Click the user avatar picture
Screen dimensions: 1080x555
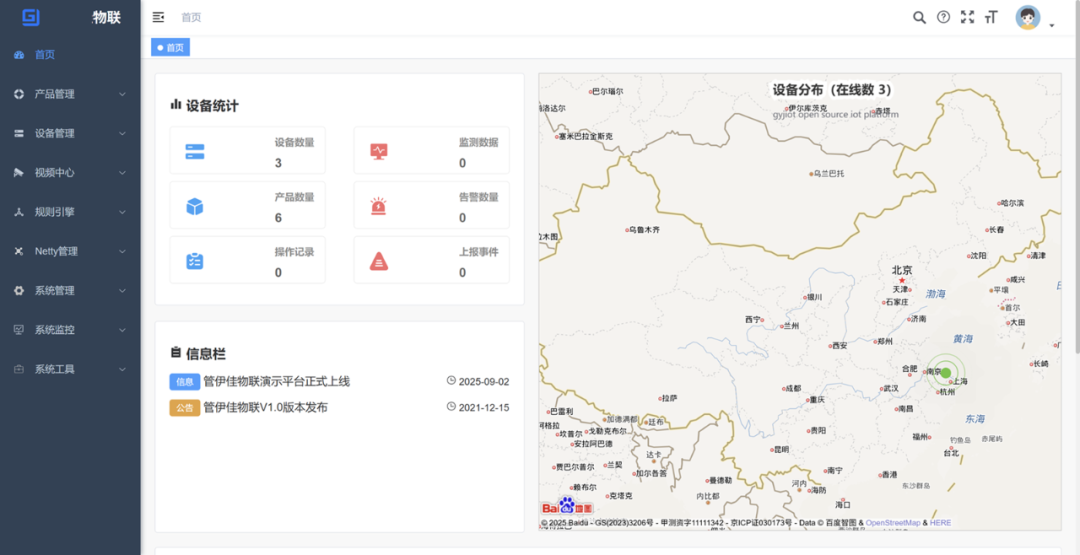point(1028,18)
